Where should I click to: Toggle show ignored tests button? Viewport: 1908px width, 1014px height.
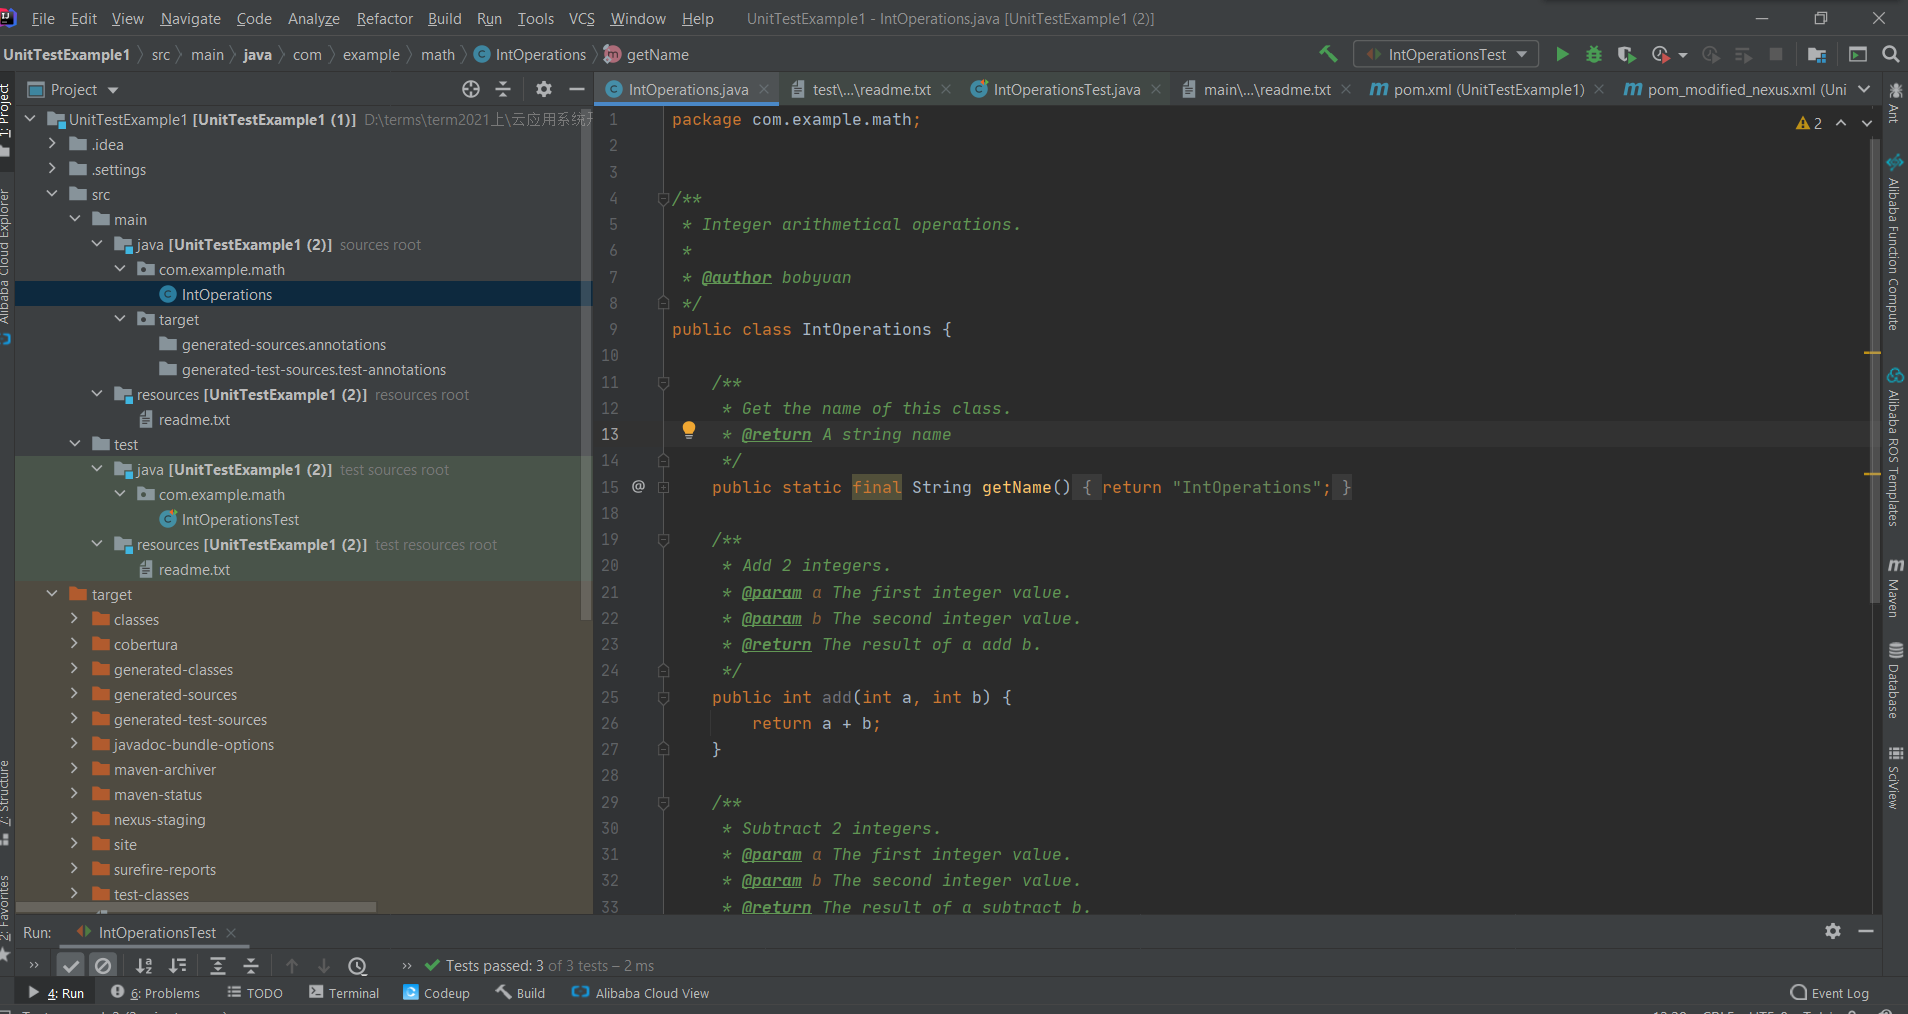point(103,965)
